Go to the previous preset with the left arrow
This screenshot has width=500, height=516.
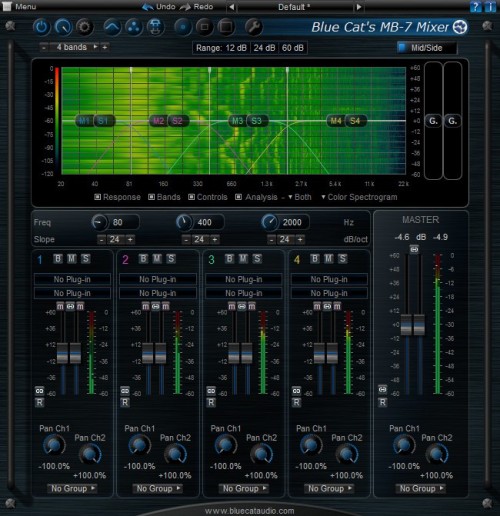click(232, 7)
